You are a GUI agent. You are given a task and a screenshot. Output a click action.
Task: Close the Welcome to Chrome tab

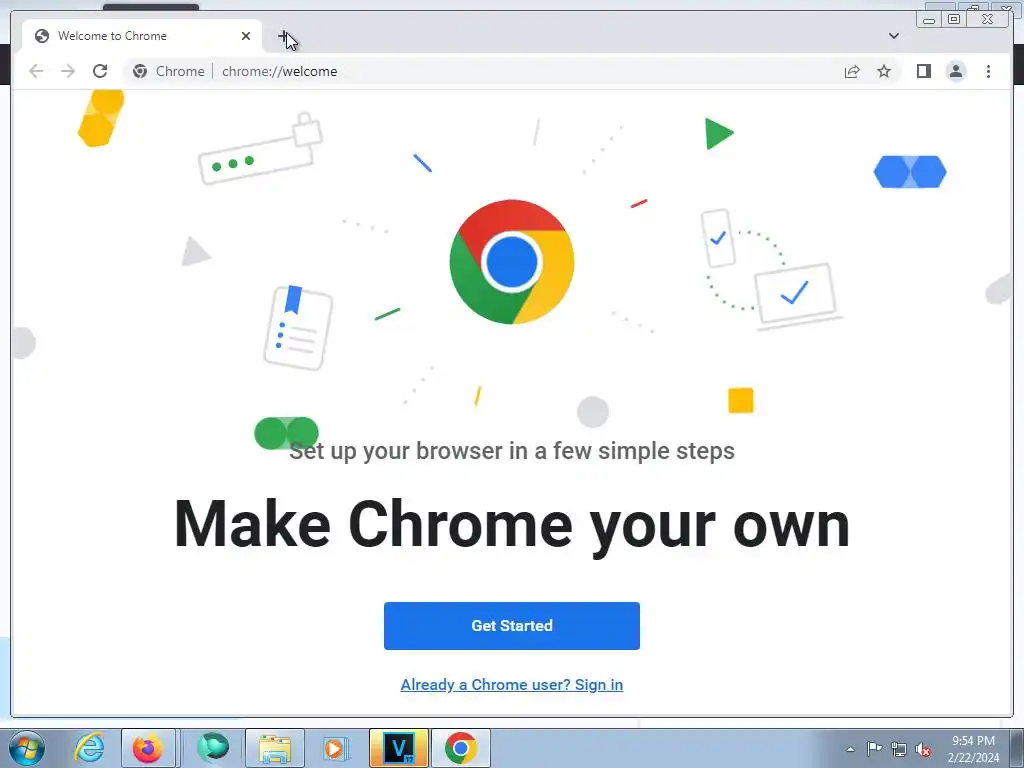tap(246, 36)
